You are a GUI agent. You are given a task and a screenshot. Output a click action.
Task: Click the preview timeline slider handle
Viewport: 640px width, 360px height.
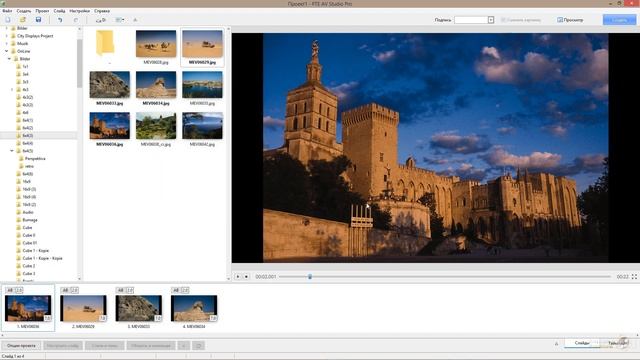[310, 276]
